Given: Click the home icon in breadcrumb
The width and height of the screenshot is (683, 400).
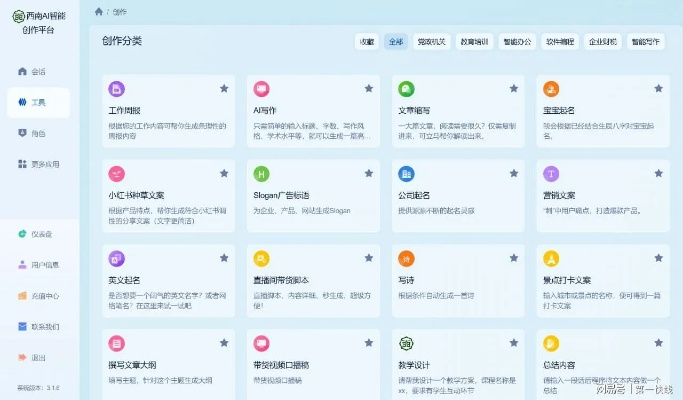Looking at the screenshot, I should (x=98, y=12).
